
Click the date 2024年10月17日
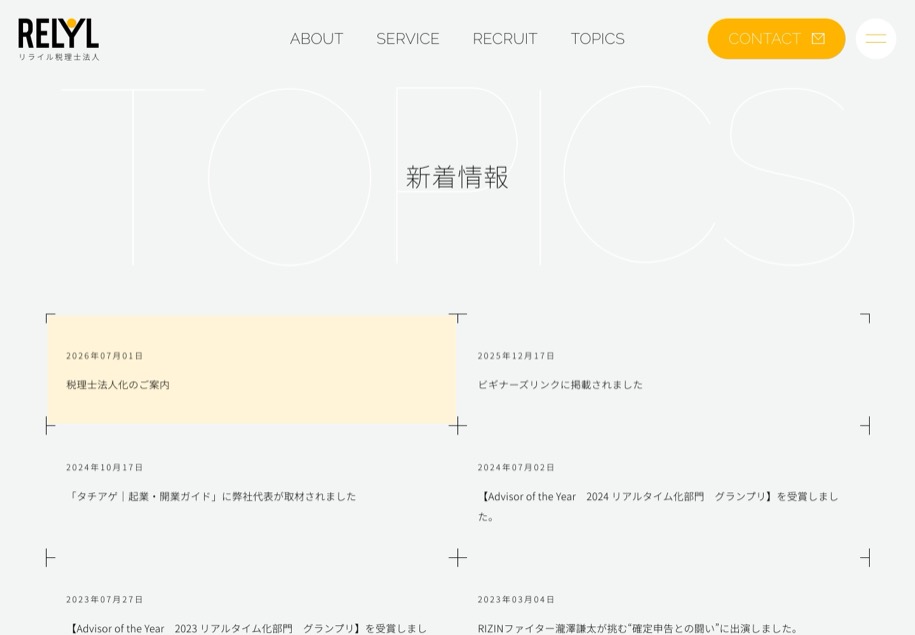coord(104,467)
